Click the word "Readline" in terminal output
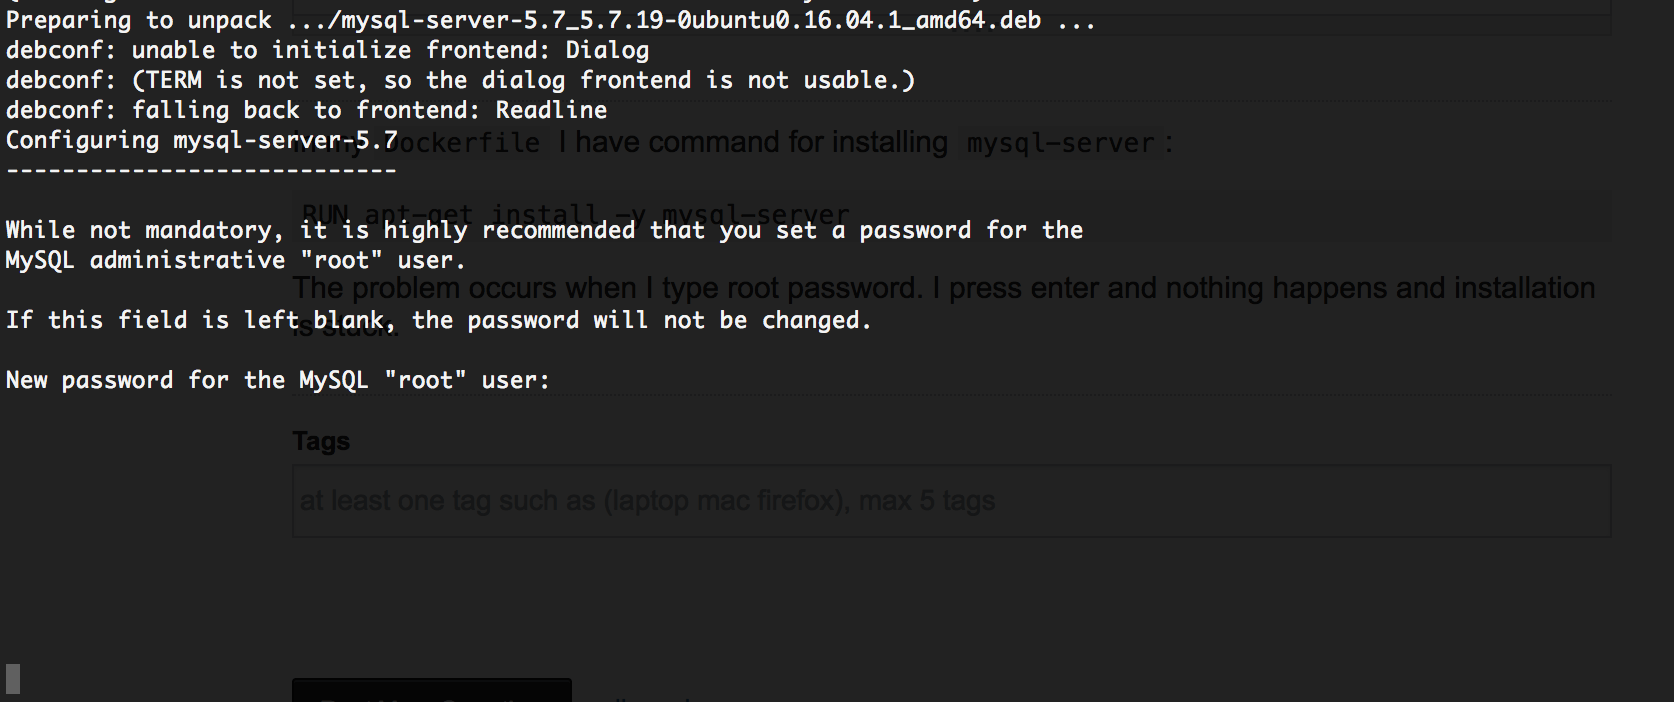Viewport: 1674px width, 702px height. point(551,110)
